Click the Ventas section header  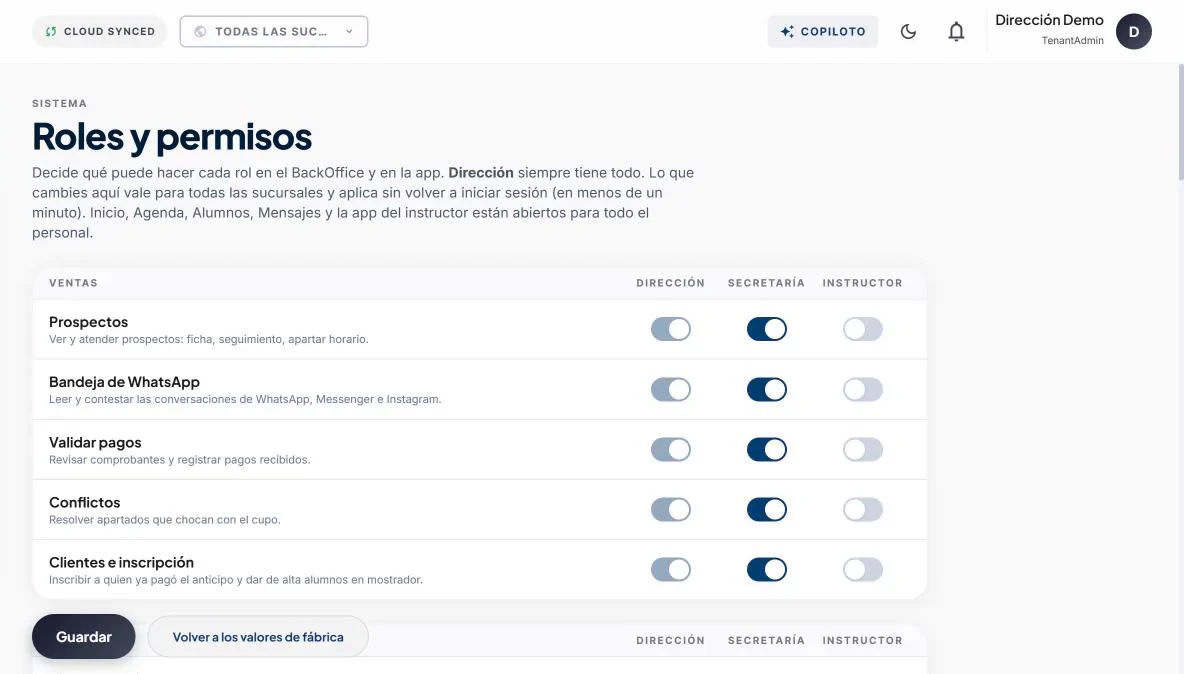[73, 283]
